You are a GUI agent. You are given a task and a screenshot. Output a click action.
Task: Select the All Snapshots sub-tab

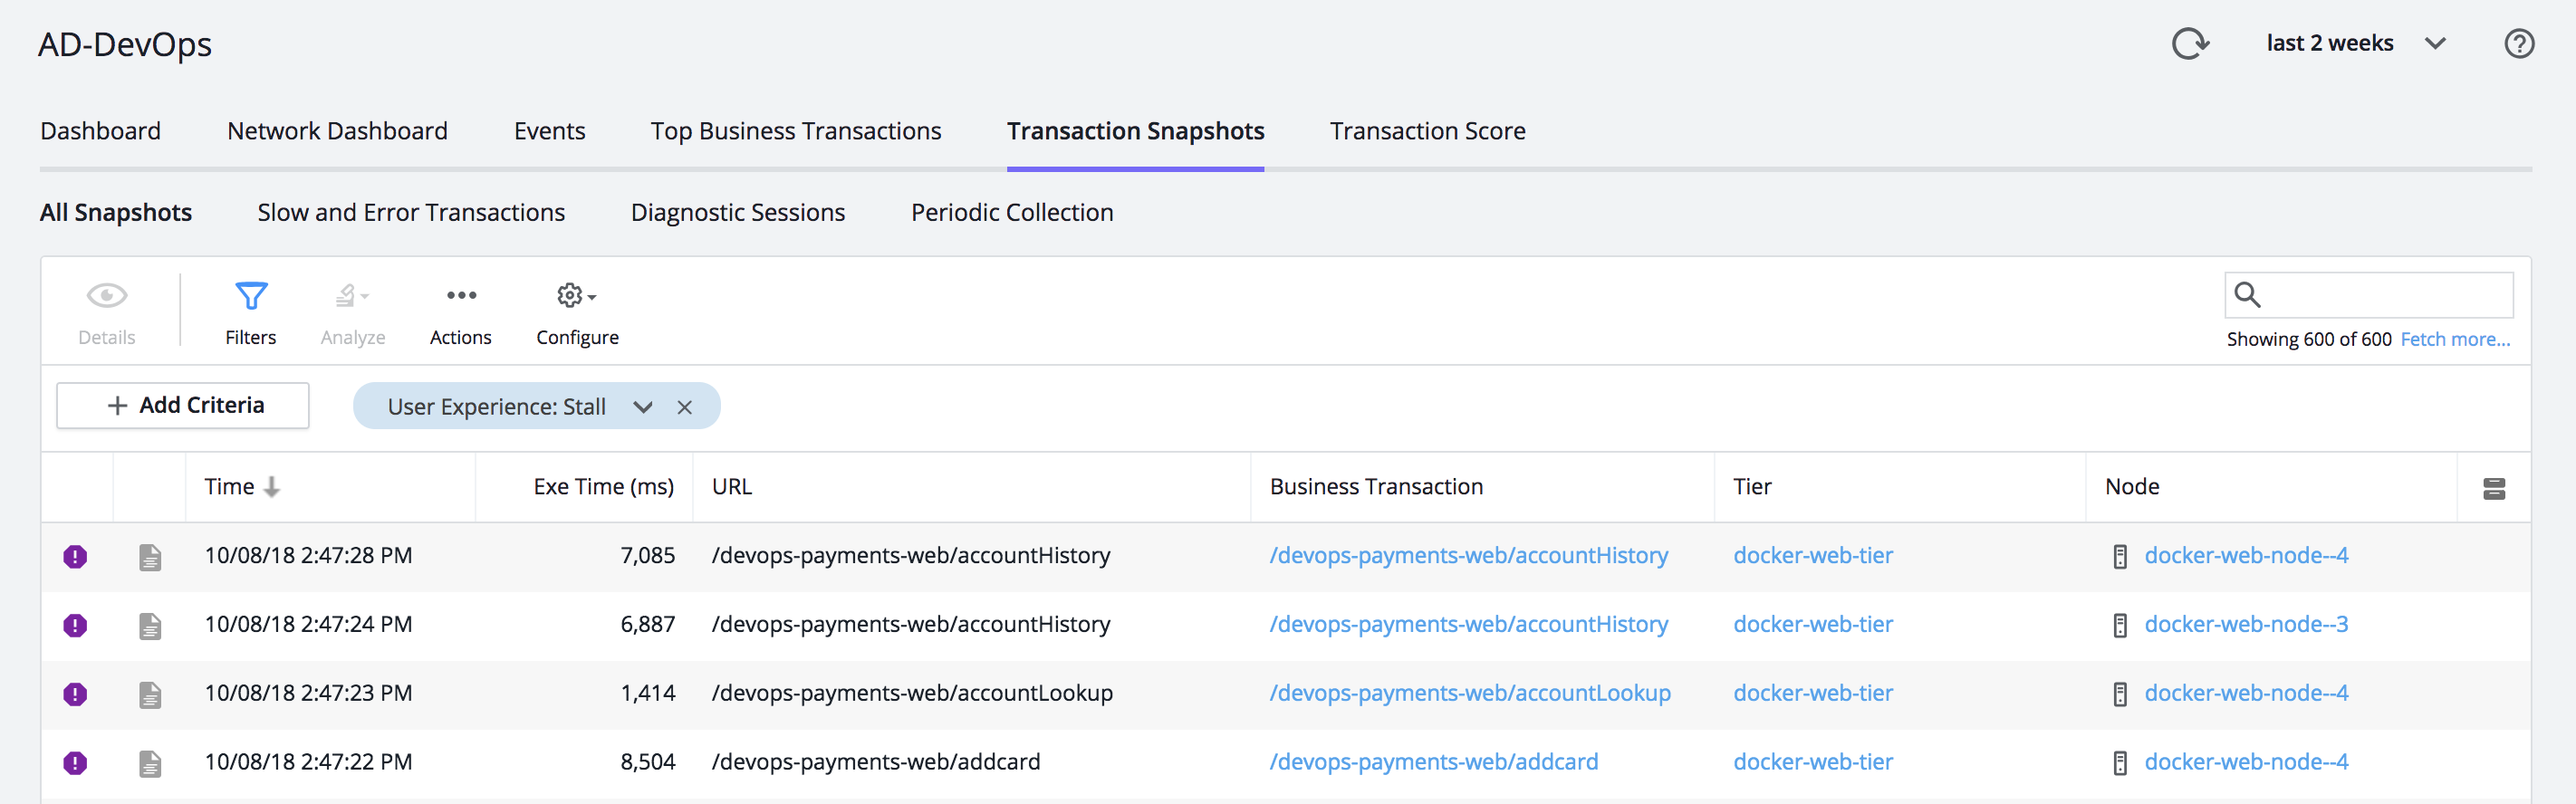click(x=115, y=213)
